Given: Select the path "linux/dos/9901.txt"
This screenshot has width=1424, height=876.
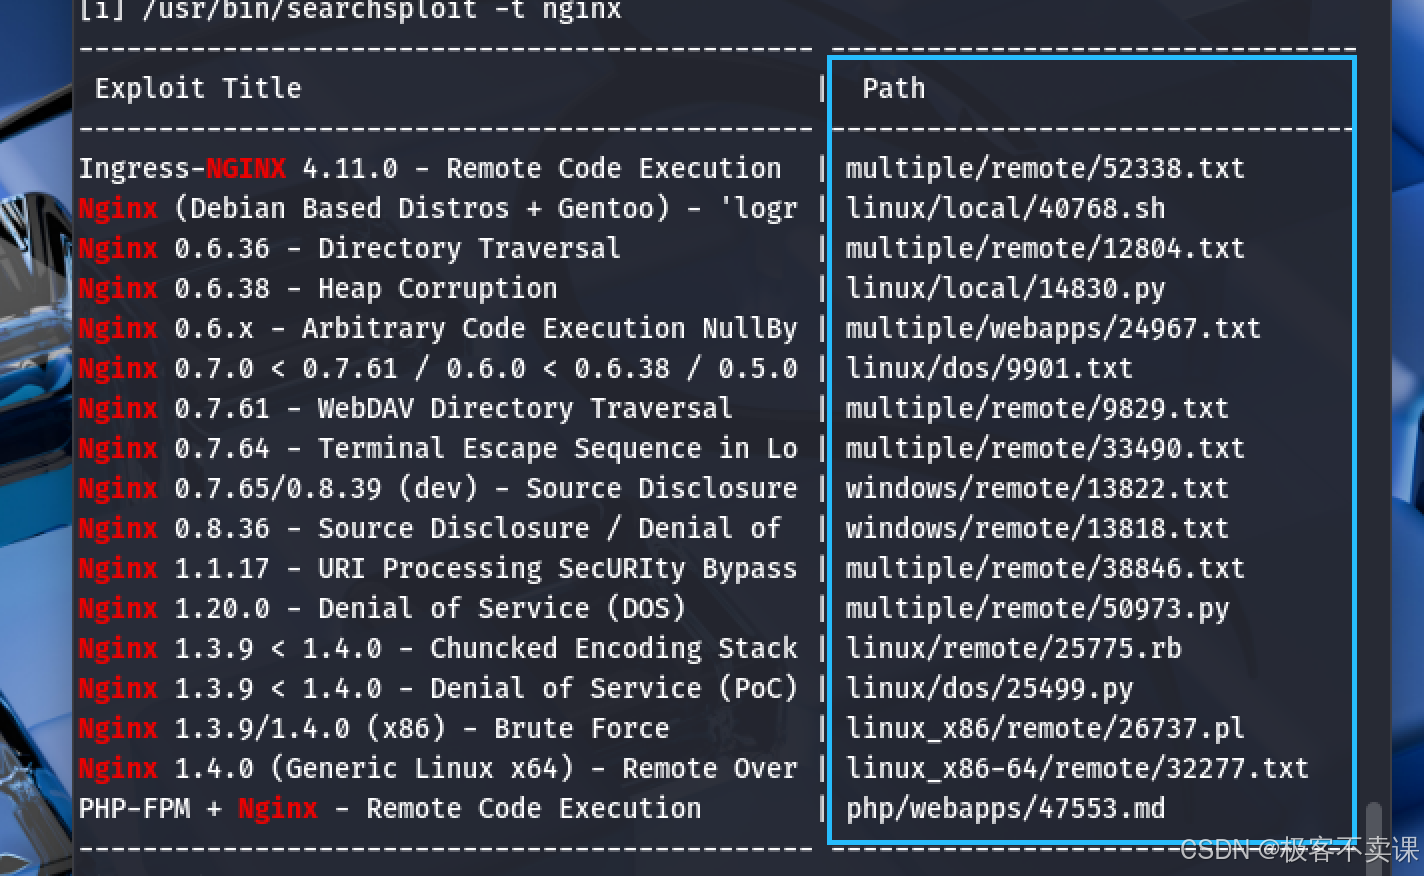Looking at the screenshot, I should 989,368.
